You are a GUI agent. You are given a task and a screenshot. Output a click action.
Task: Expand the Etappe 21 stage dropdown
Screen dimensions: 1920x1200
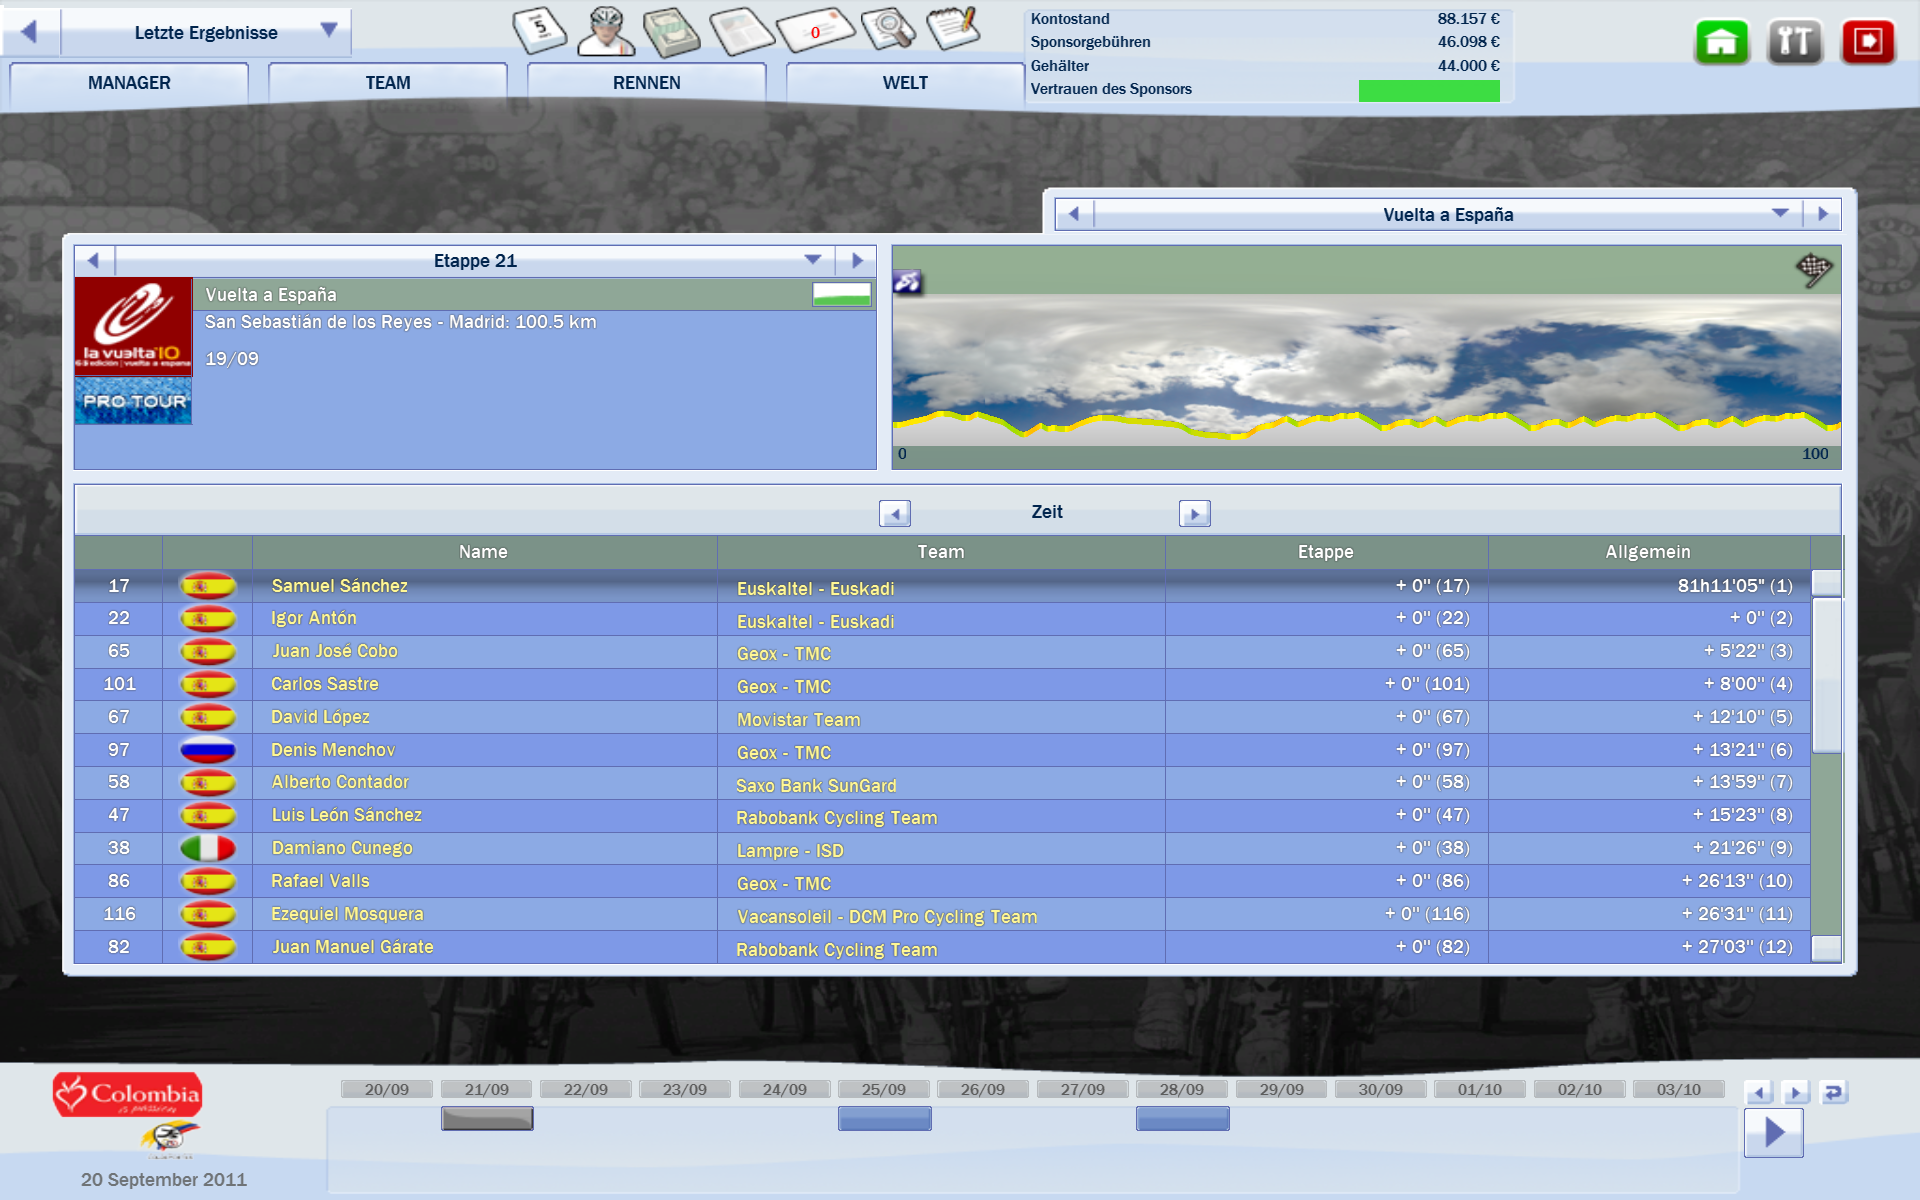[x=812, y=260]
